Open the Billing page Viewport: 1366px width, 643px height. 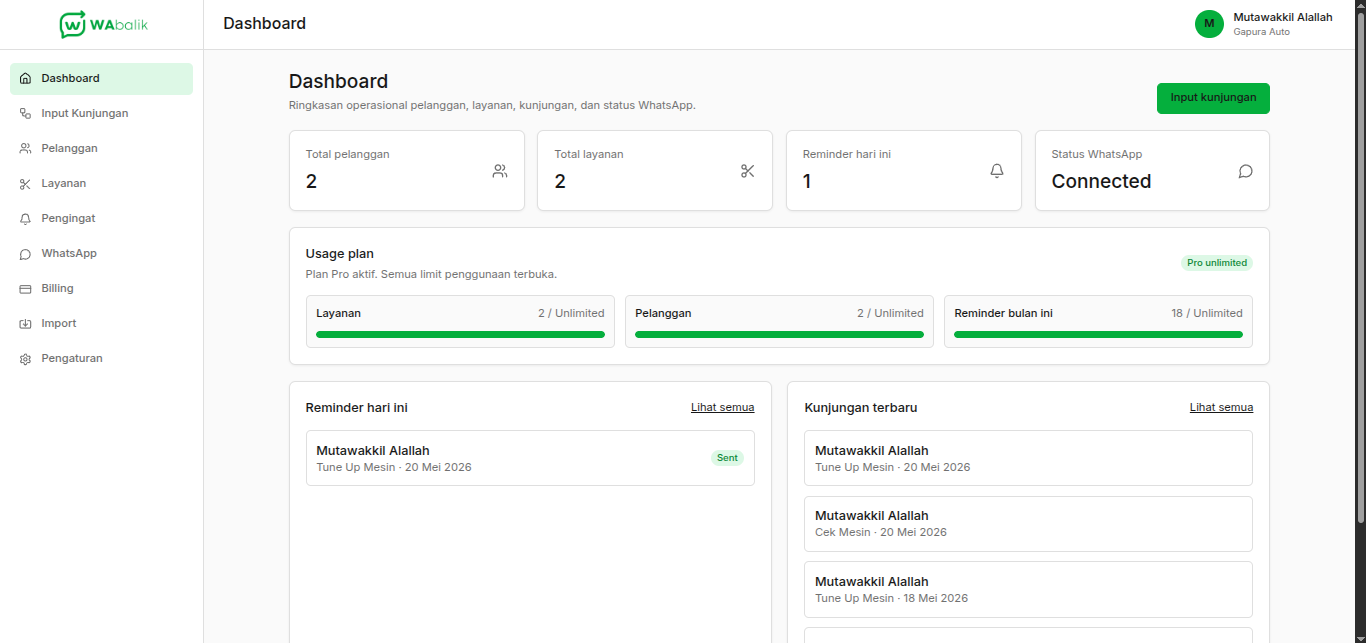coord(101,289)
